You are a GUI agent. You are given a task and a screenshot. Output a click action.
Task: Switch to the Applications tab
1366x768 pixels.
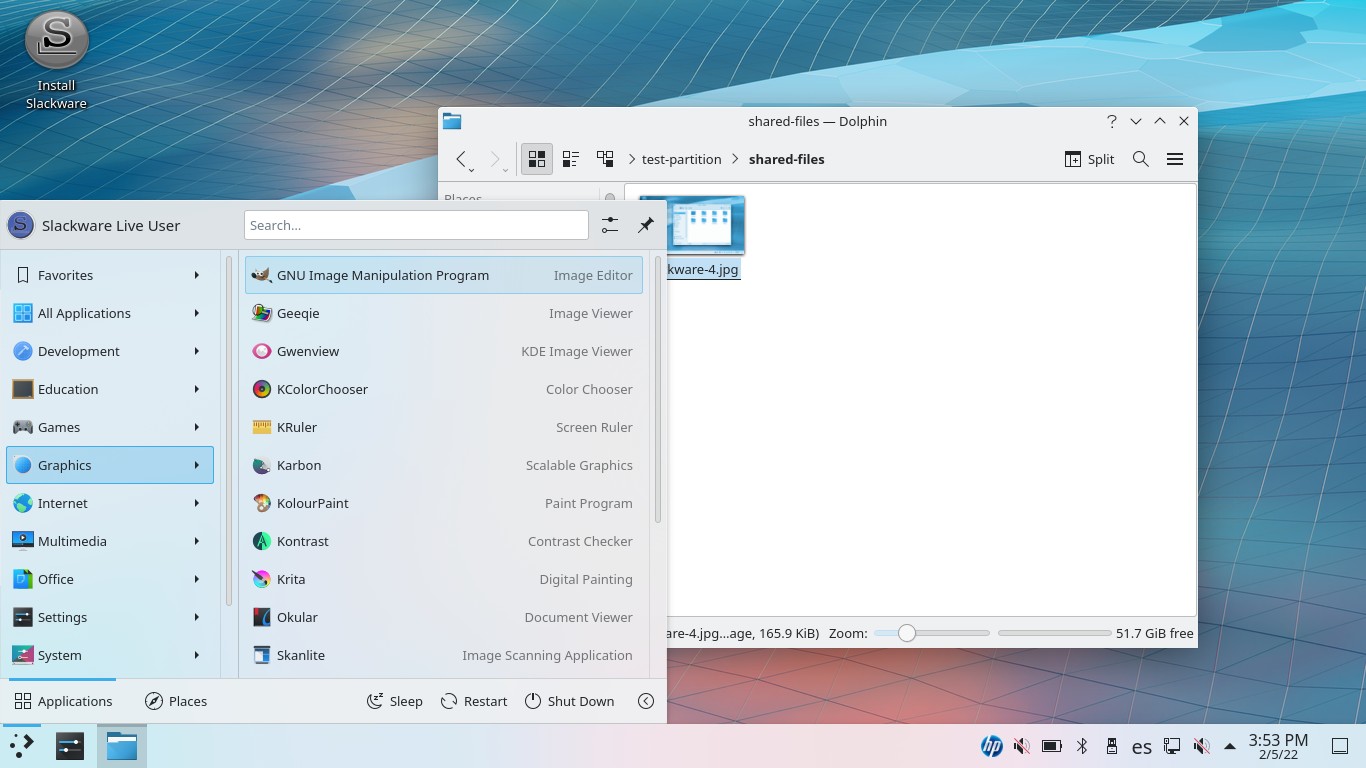pos(63,701)
